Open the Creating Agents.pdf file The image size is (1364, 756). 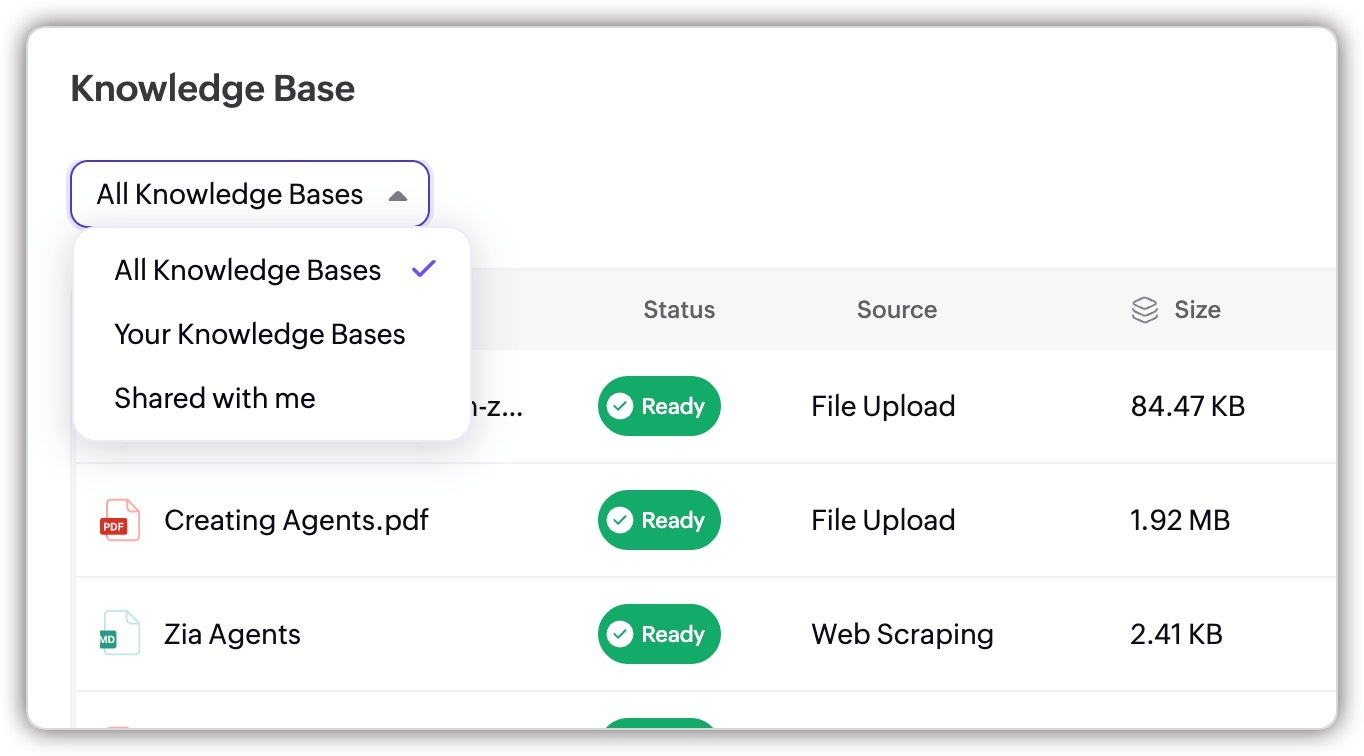(296, 521)
